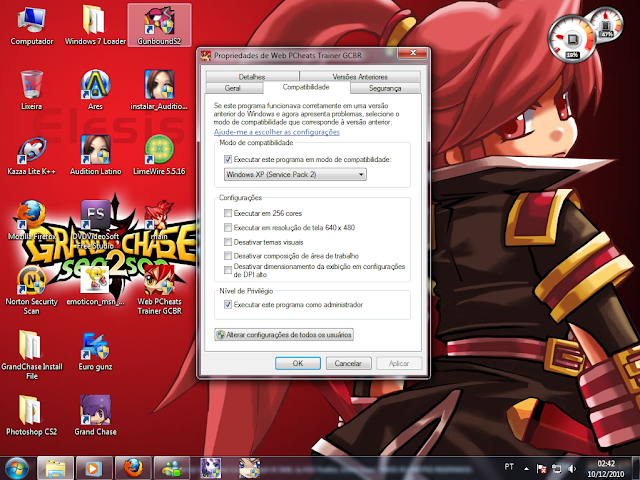Open the Audition Latino shortcut
Screen dimensions: 640x480
[x=95, y=155]
